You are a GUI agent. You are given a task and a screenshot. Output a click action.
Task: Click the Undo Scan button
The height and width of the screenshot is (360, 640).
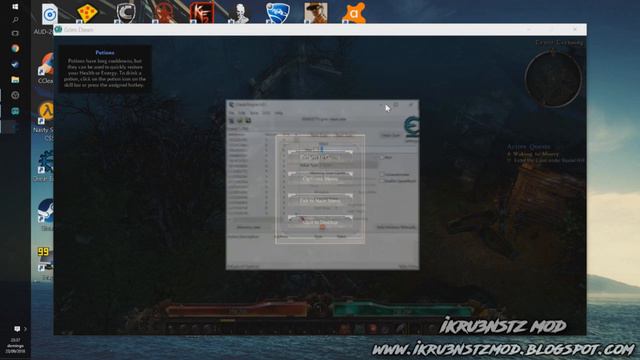click(x=390, y=135)
